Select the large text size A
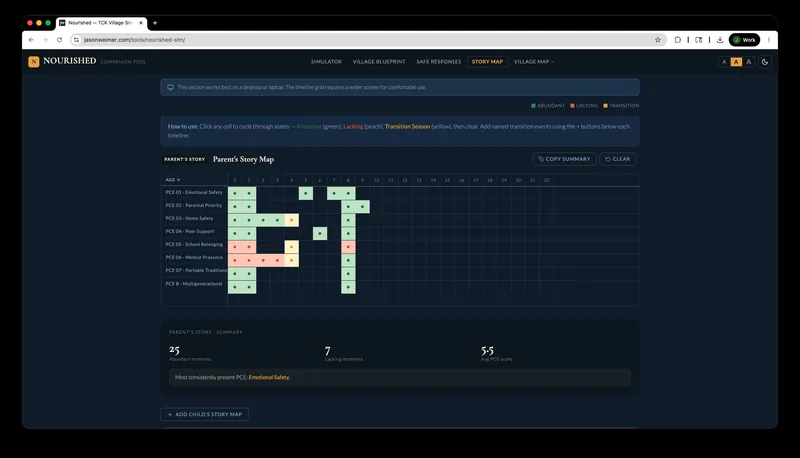The height and width of the screenshot is (458, 800). [x=748, y=62]
